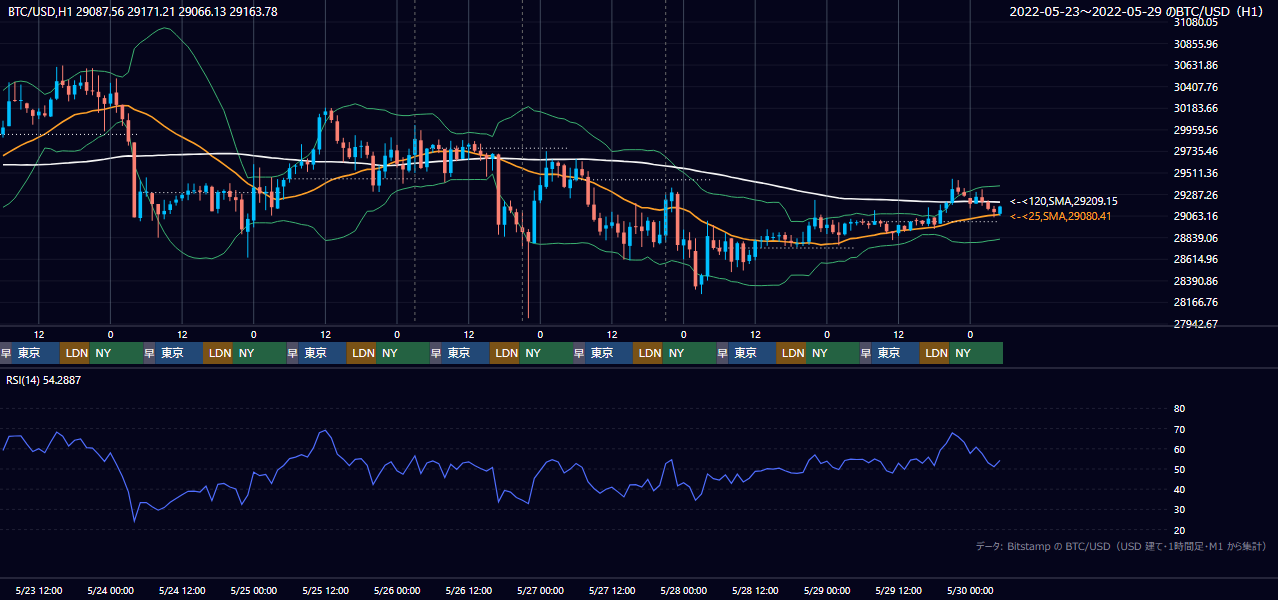Click the 29511.36 price axis label
The height and width of the screenshot is (600, 1278).
[1195, 173]
